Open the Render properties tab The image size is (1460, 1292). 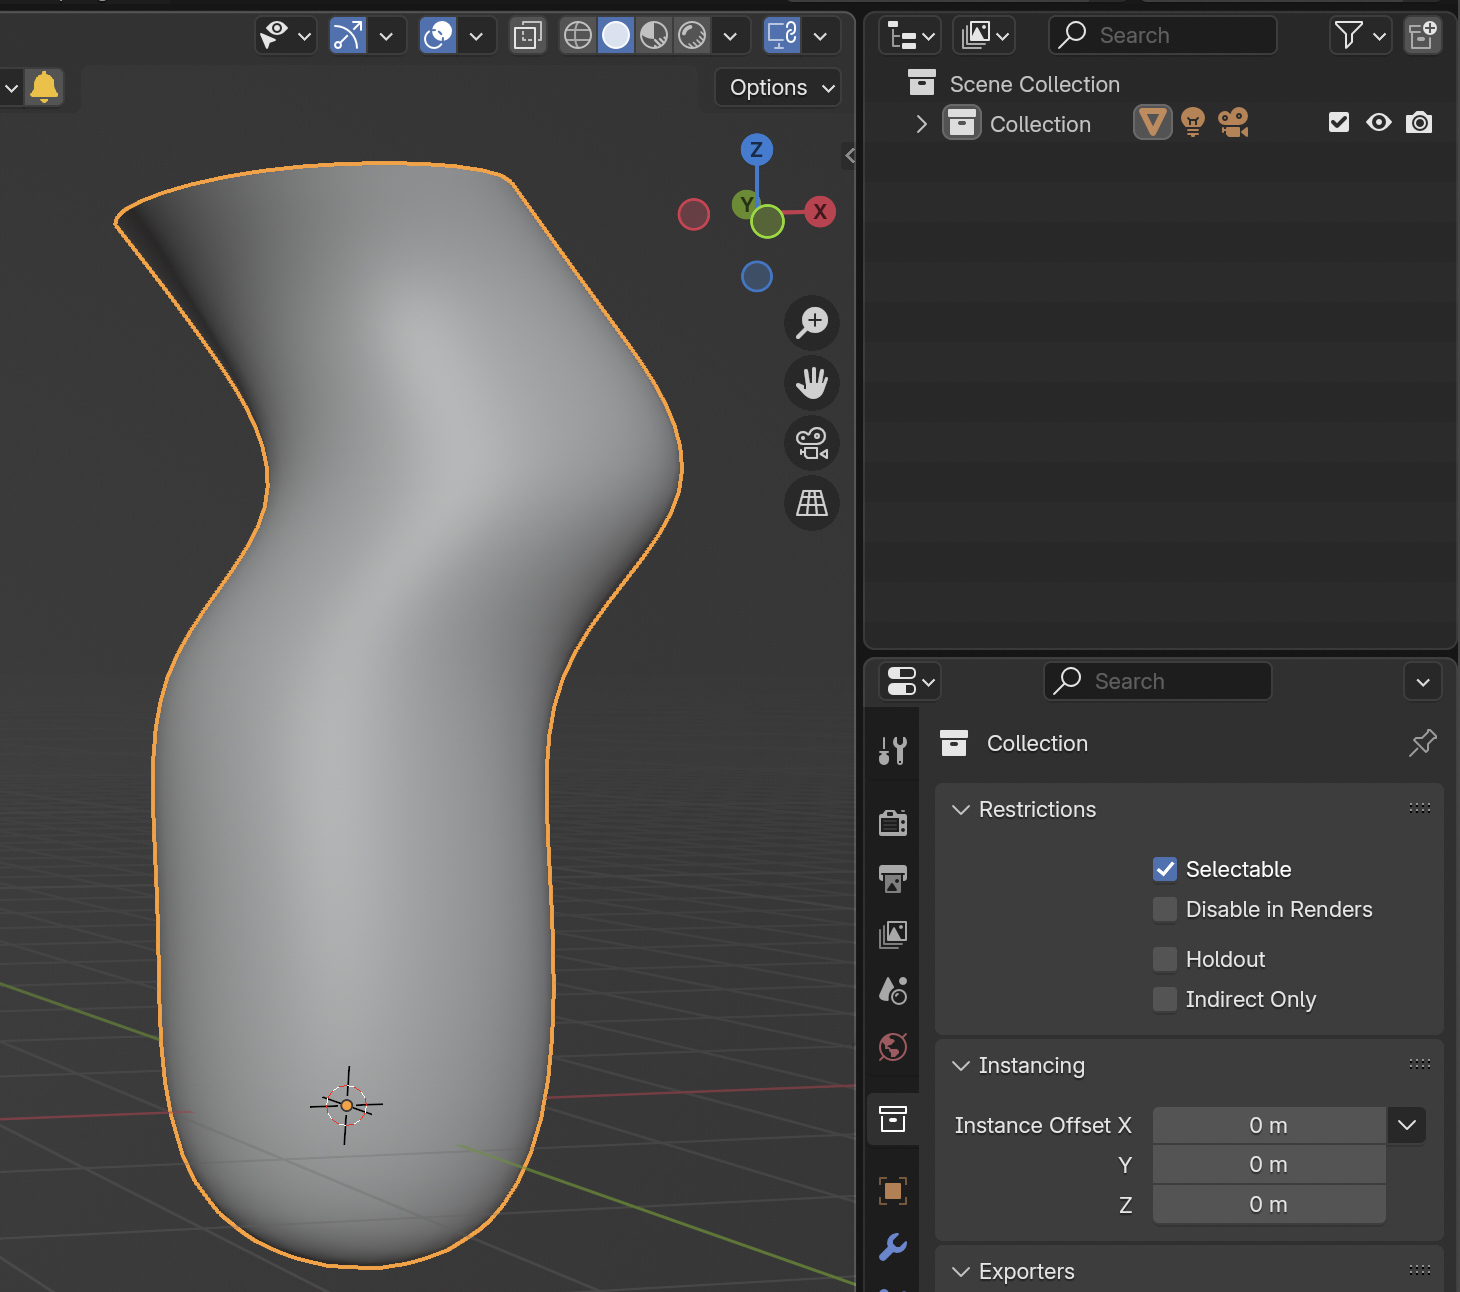coord(893,822)
